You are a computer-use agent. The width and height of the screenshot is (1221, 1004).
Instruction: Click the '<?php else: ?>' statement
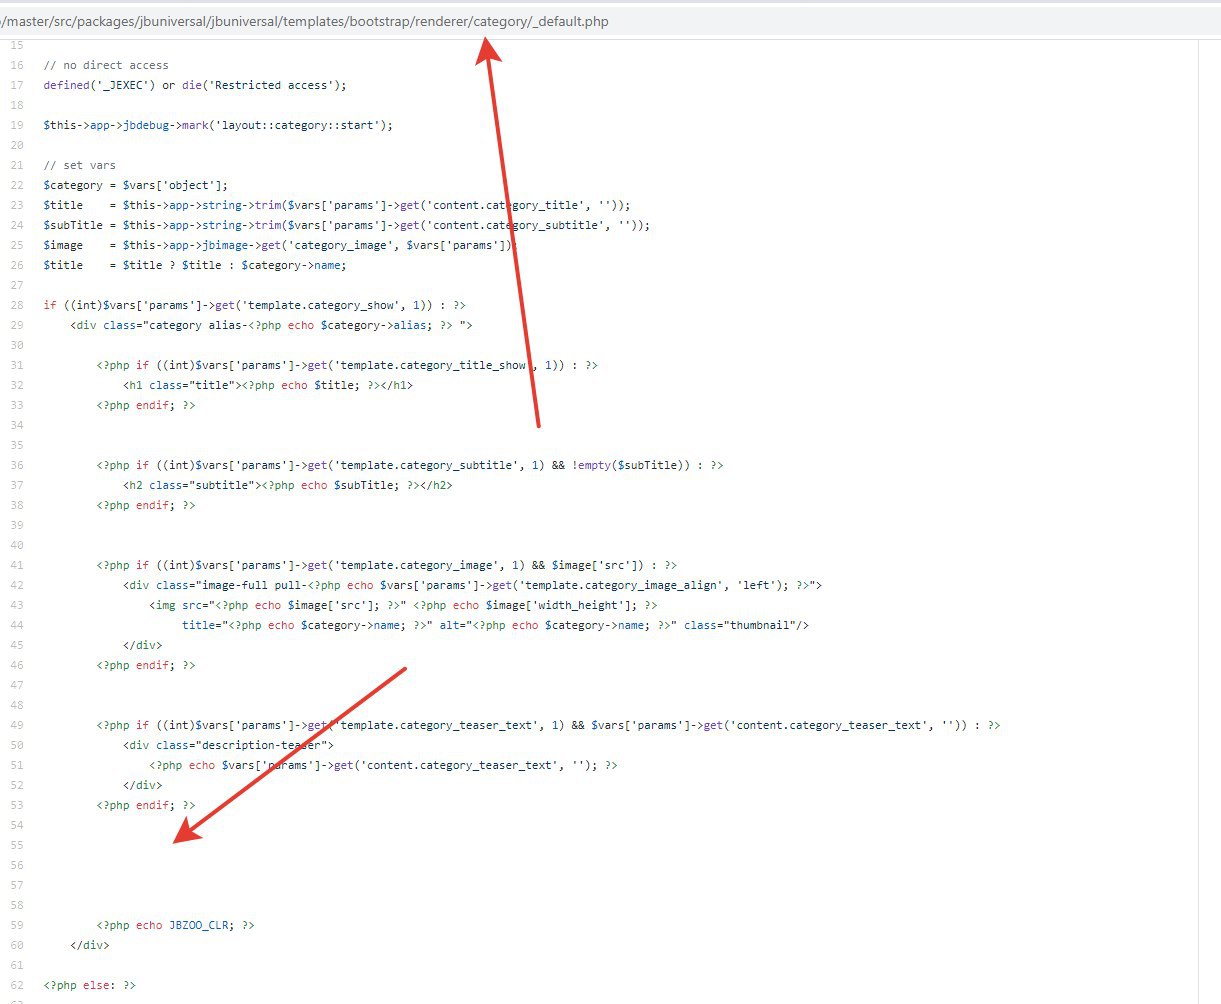pos(90,985)
